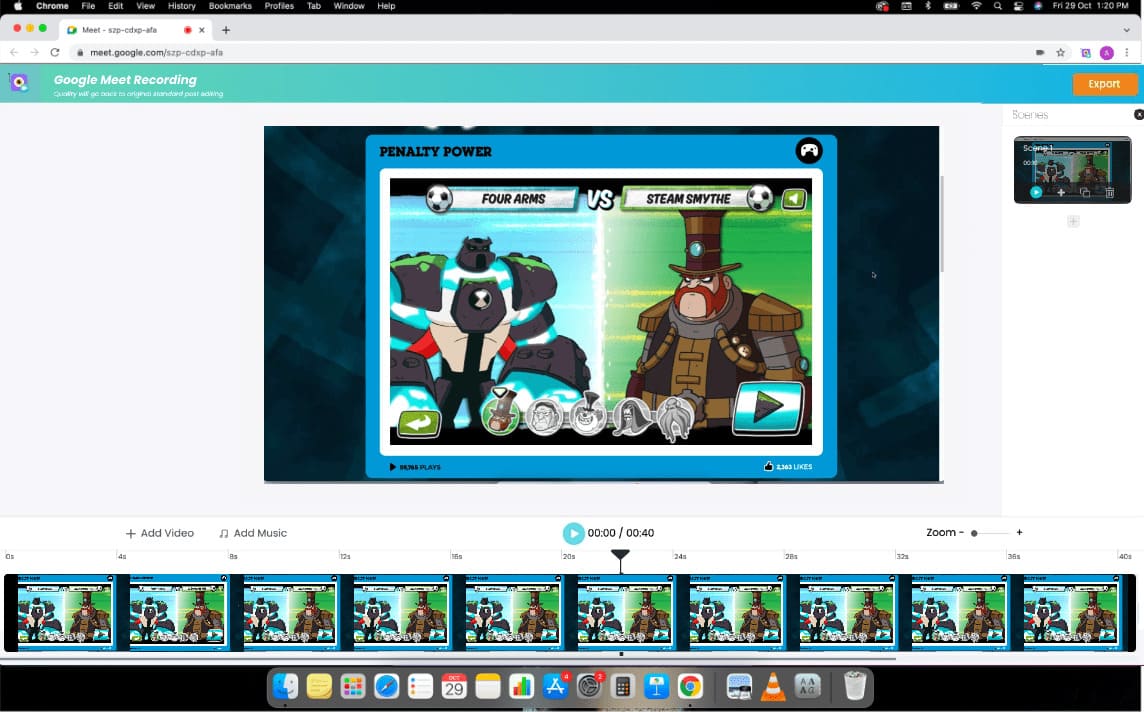Image resolution: width=1144 pixels, height=712 pixels.
Task: Click the plus icon on Scene 1 thumbnail
Action: point(1061,192)
